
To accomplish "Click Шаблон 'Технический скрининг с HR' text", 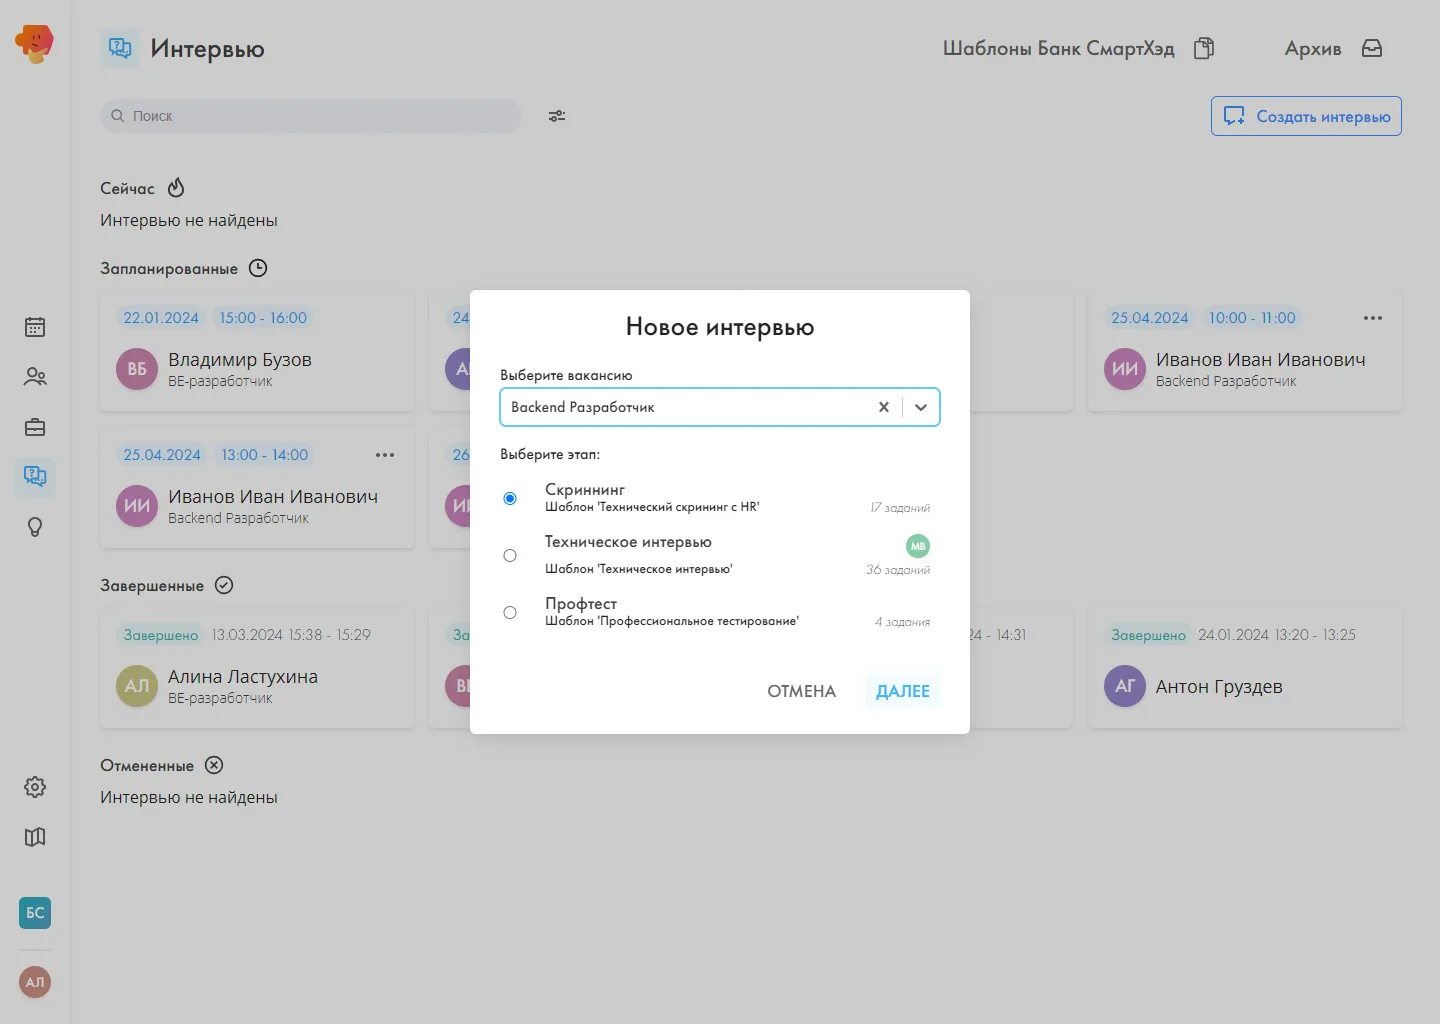I will [x=652, y=507].
